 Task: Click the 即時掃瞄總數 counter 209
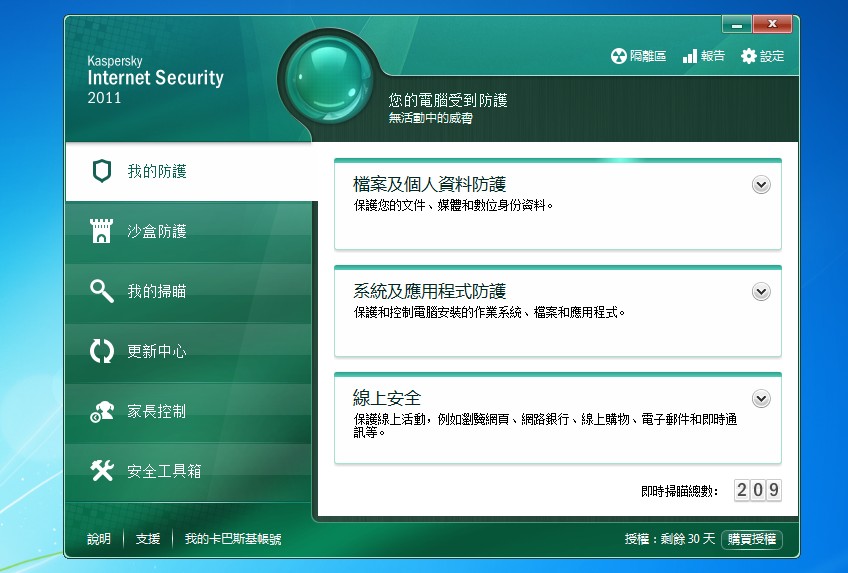click(757, 490)
